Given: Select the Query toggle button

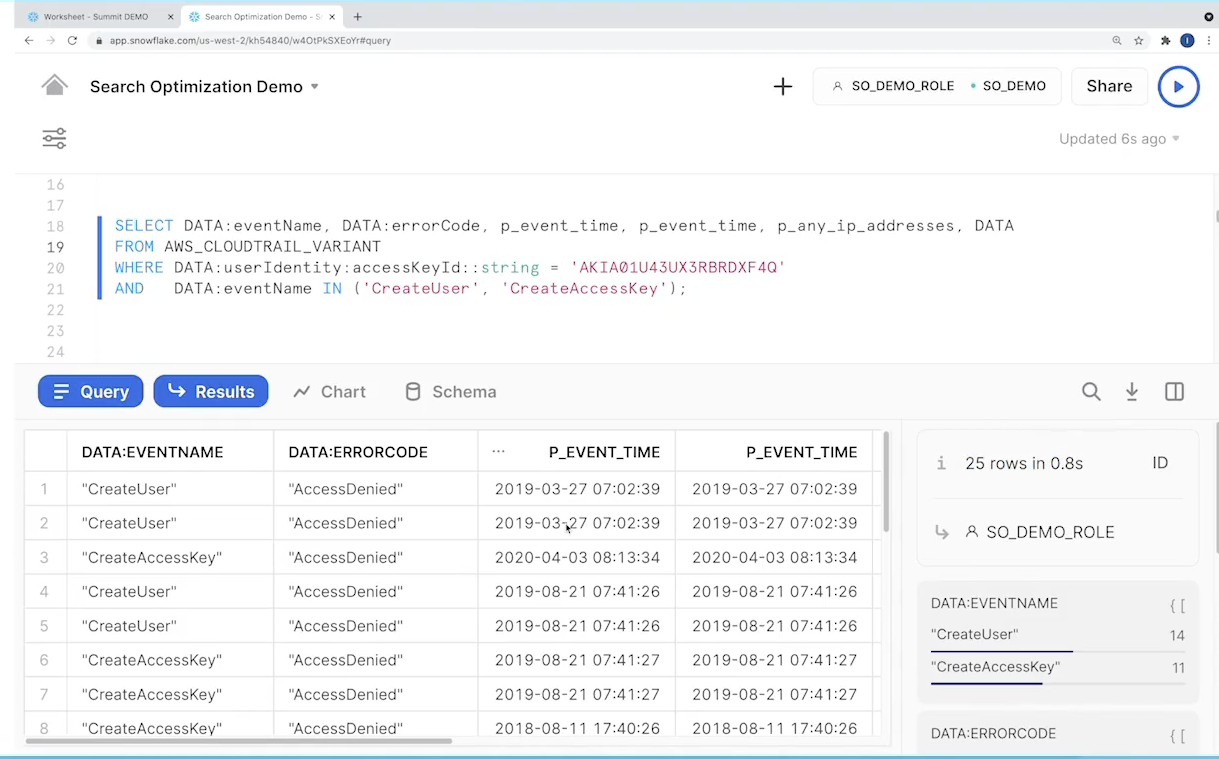Looking at the screenshot, I should (x=91, y=392).
